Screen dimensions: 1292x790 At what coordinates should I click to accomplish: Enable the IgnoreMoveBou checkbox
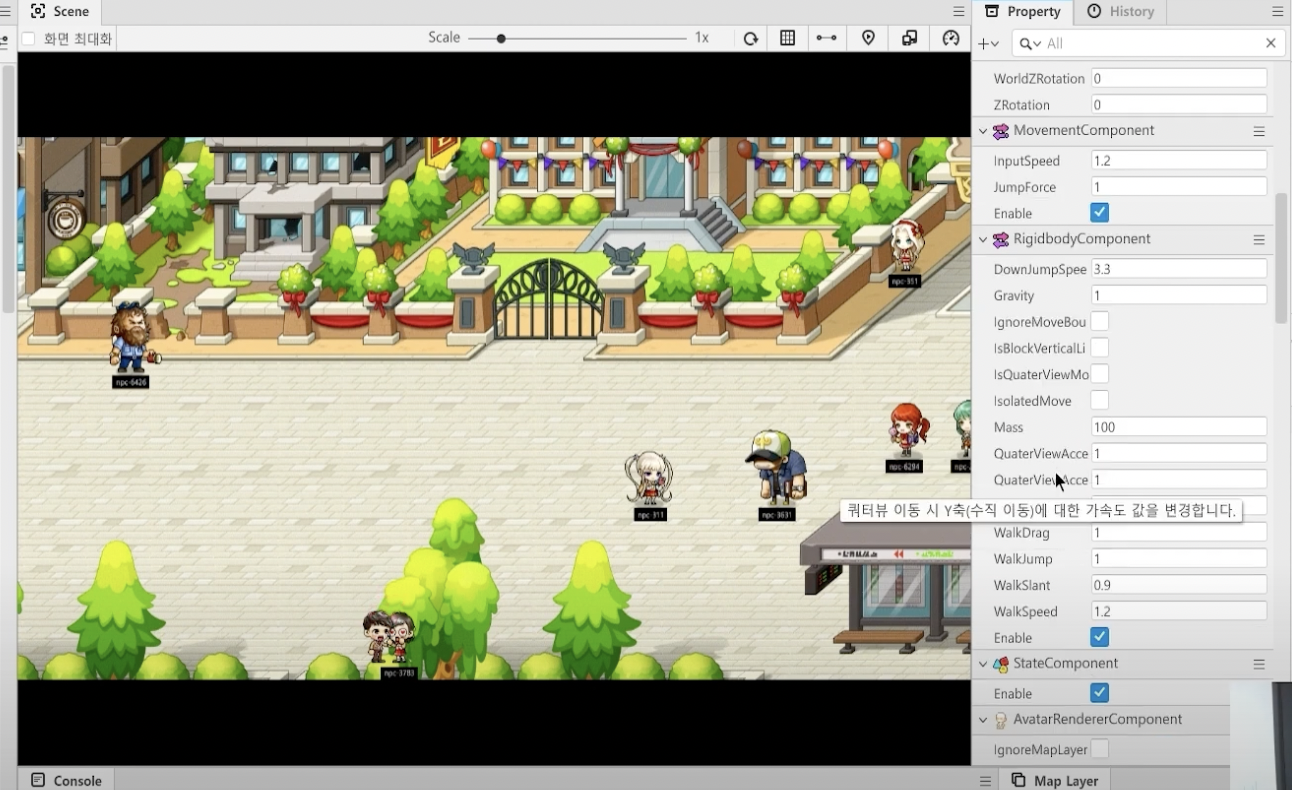(x=1099, y=321)
